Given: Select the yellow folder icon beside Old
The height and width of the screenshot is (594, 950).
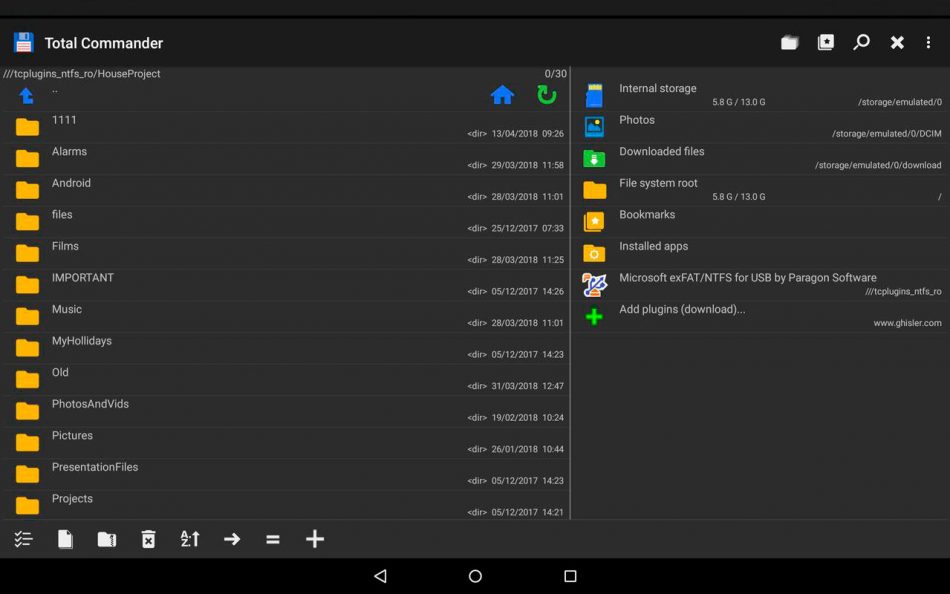Looking at the screenshot, I should (27, 379).
